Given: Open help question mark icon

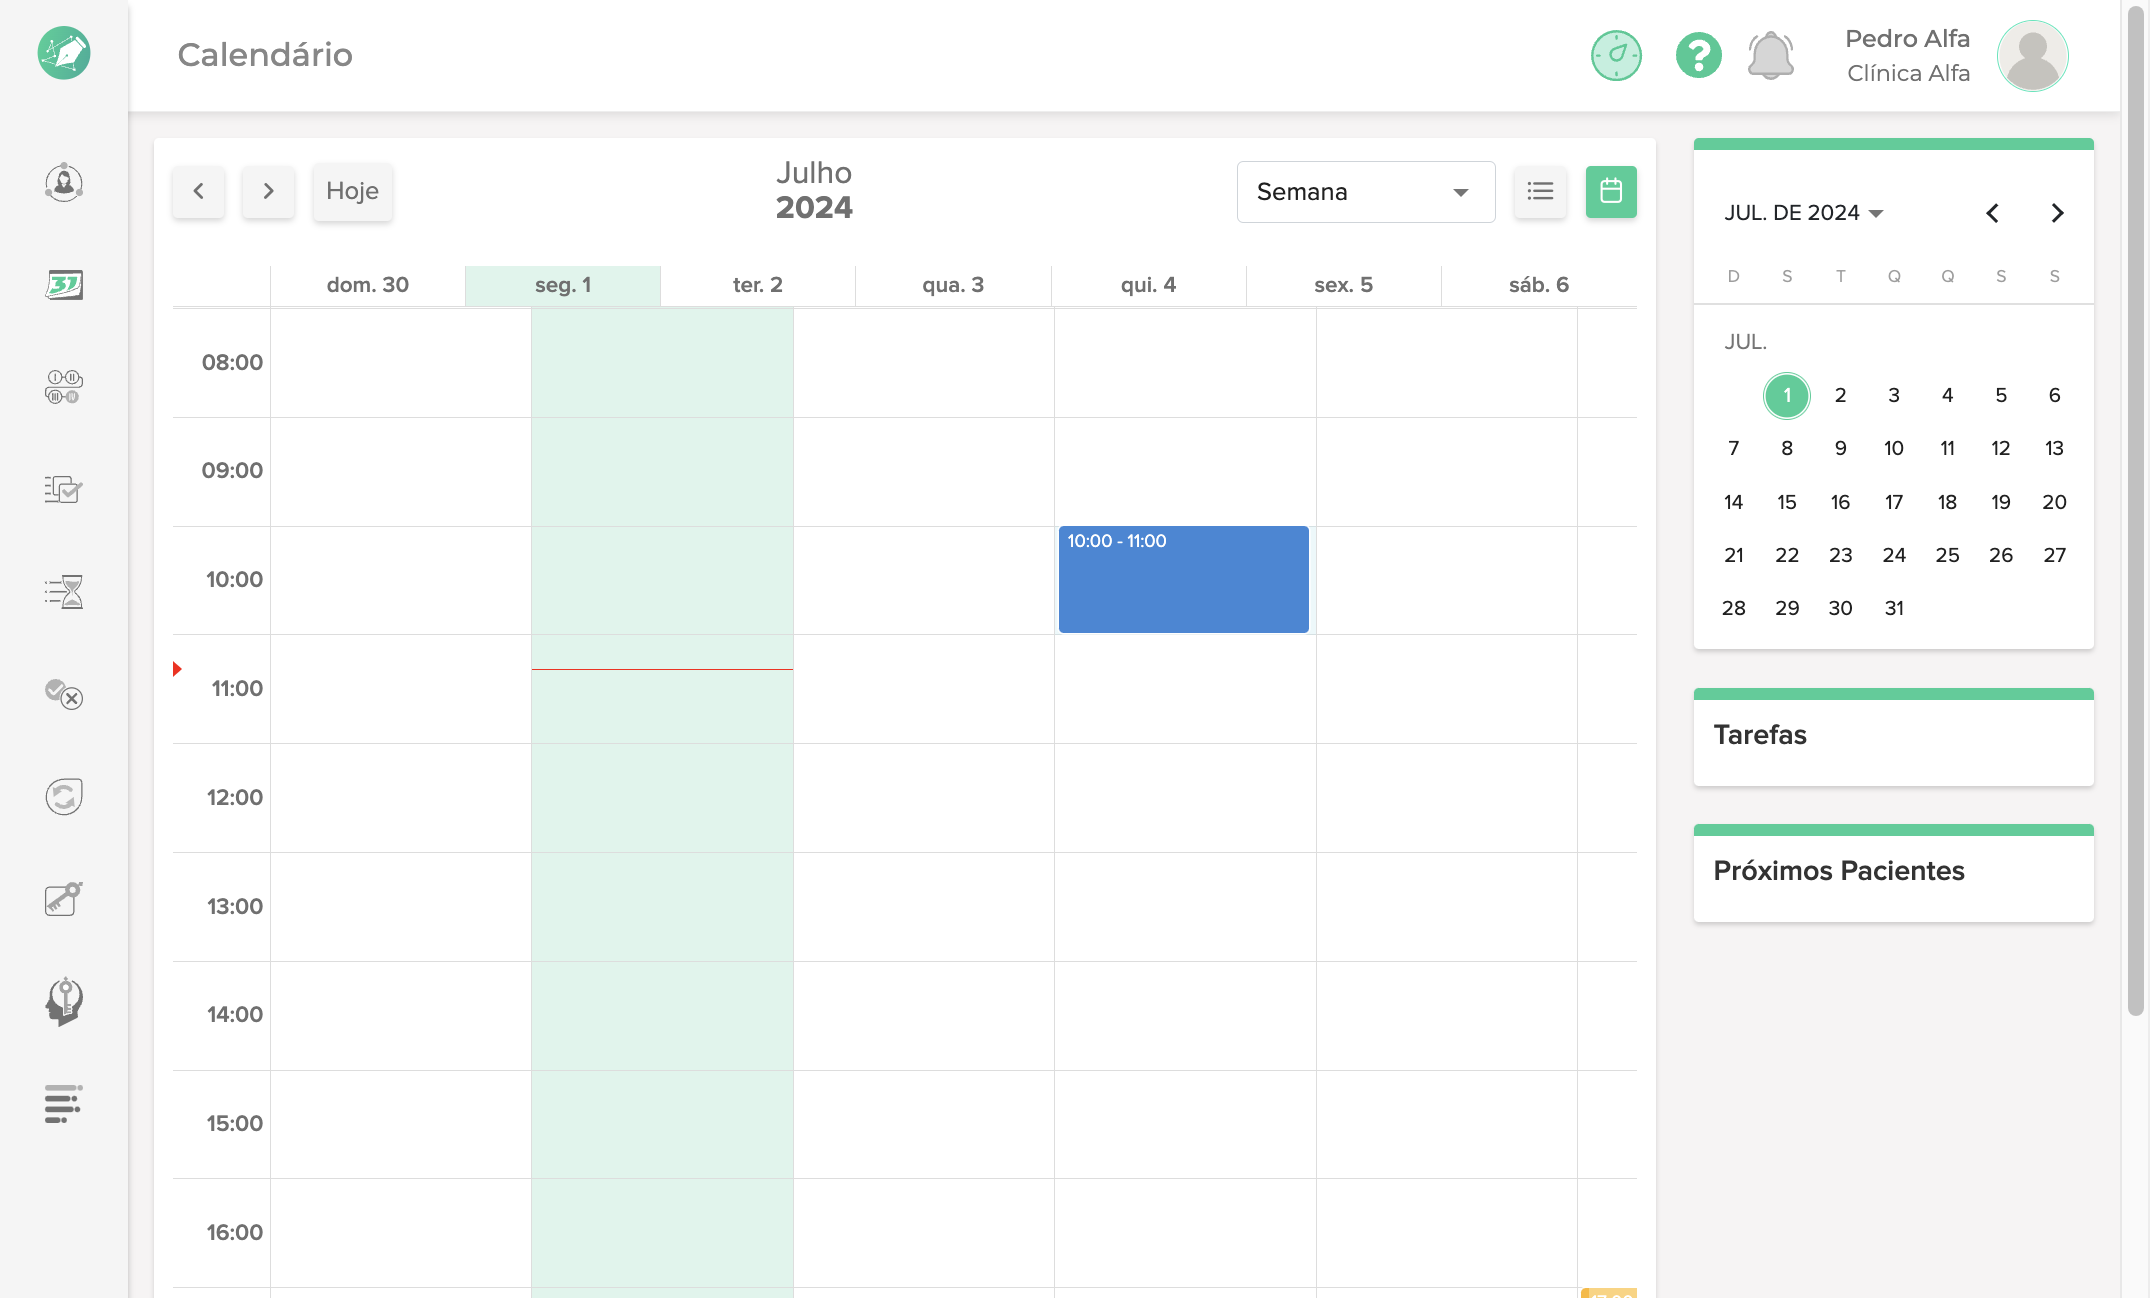Looking at the screenshot, I should point(1698,55).
